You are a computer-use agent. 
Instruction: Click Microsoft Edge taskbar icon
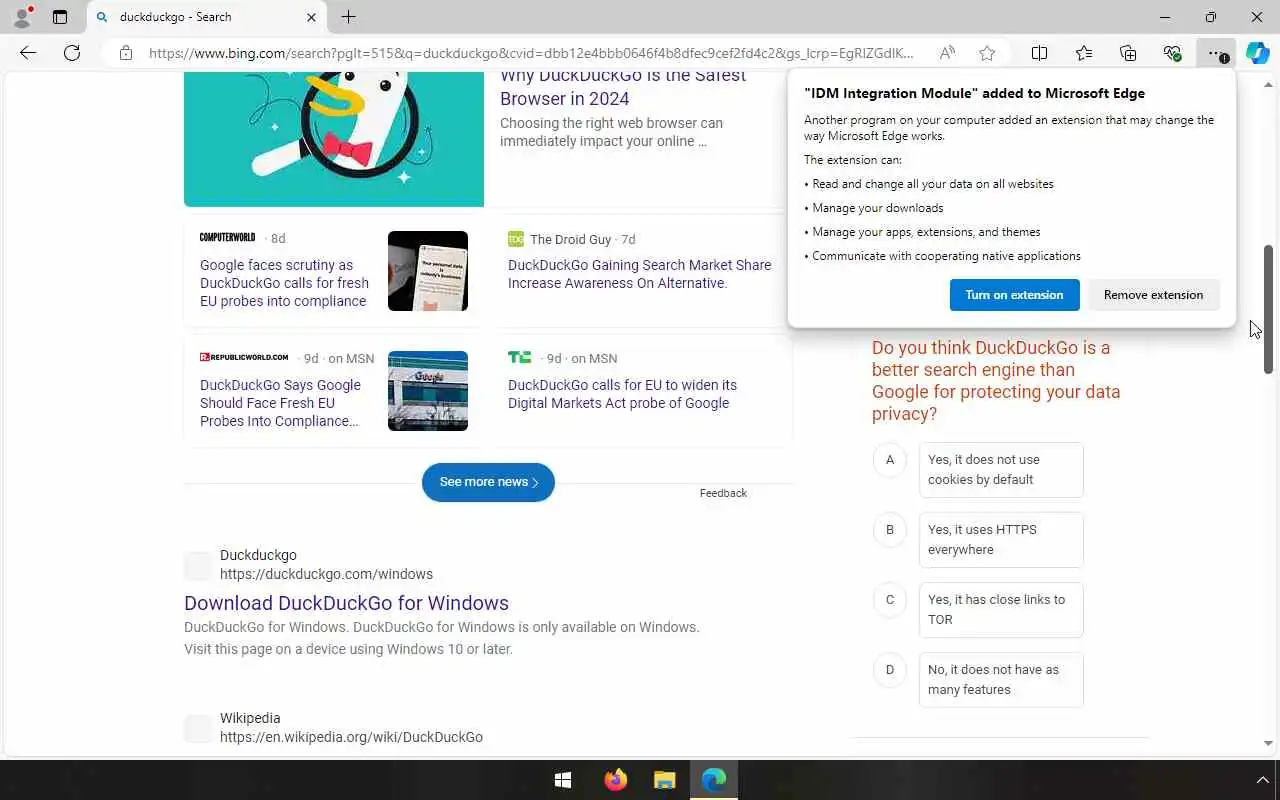[x=714, y=780]
